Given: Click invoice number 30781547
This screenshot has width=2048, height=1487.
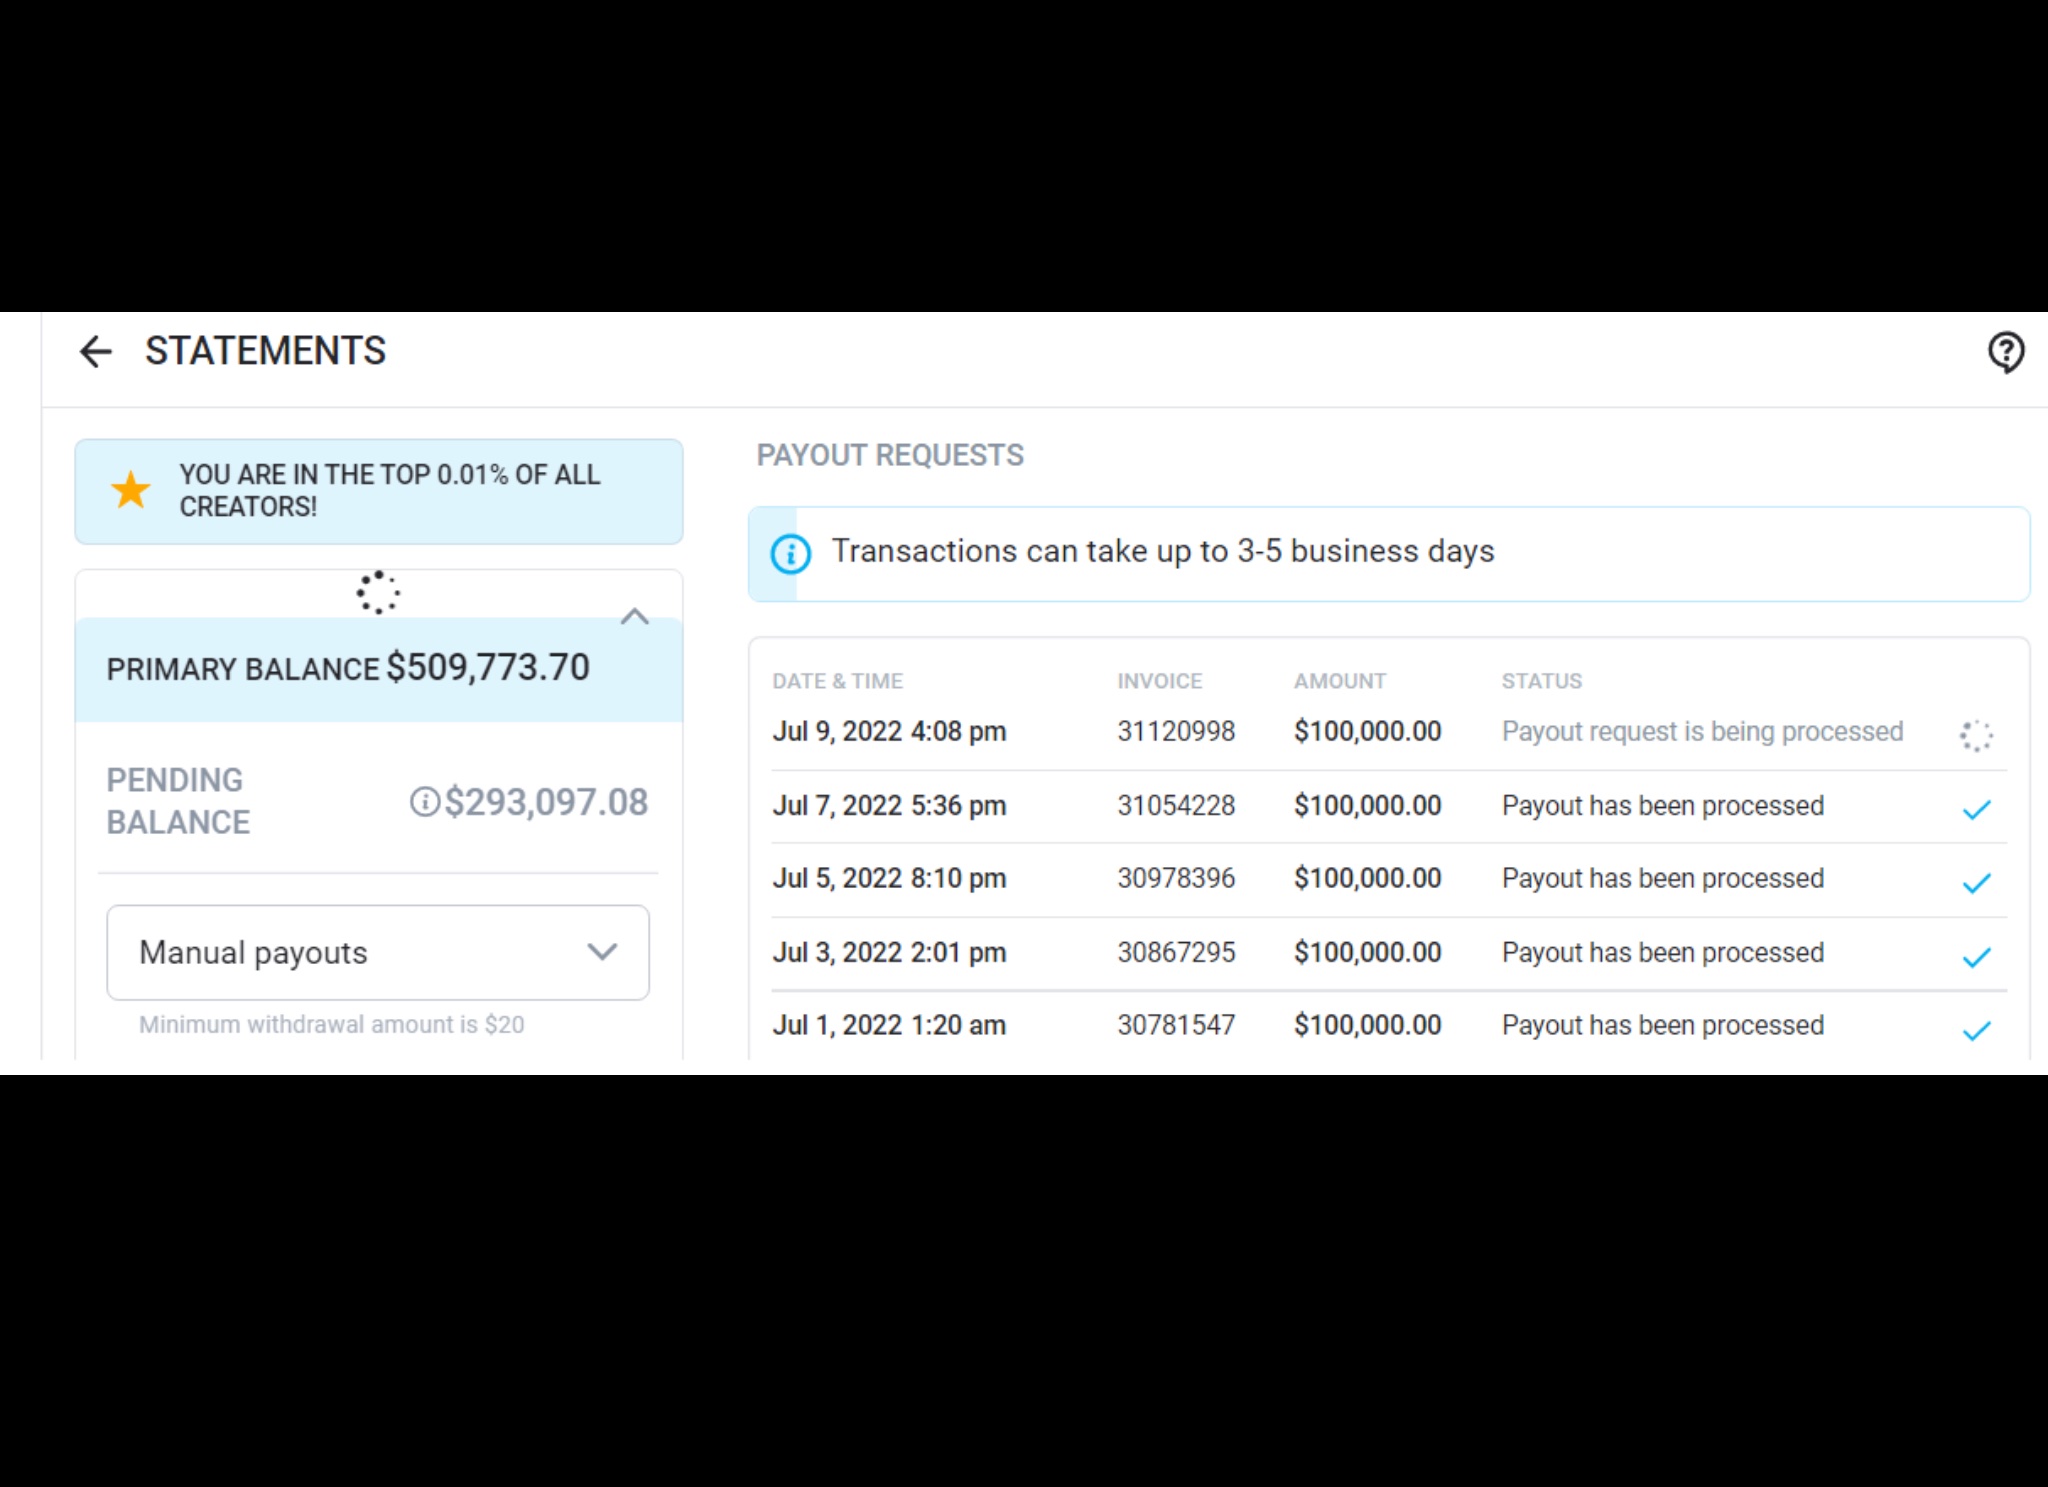Looking at the screenshot, I should (1176, 1025).
